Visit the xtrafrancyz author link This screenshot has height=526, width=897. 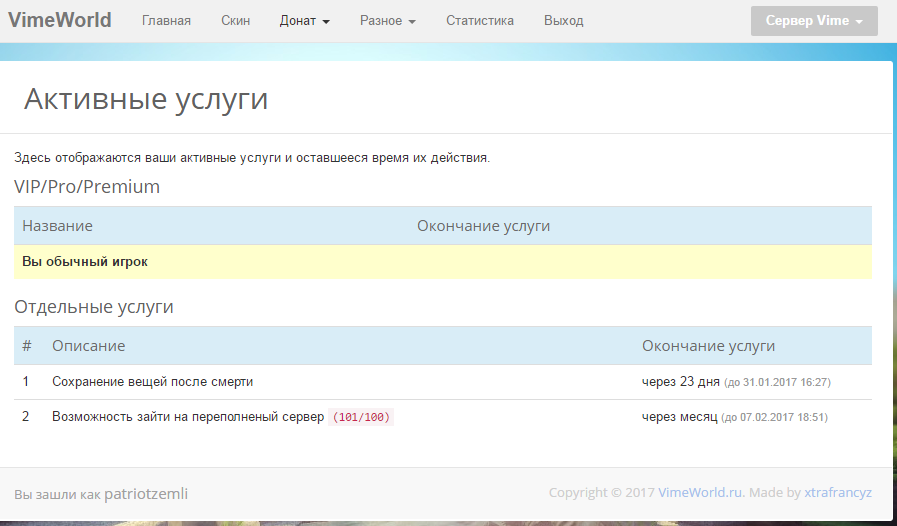pos(838,493)
